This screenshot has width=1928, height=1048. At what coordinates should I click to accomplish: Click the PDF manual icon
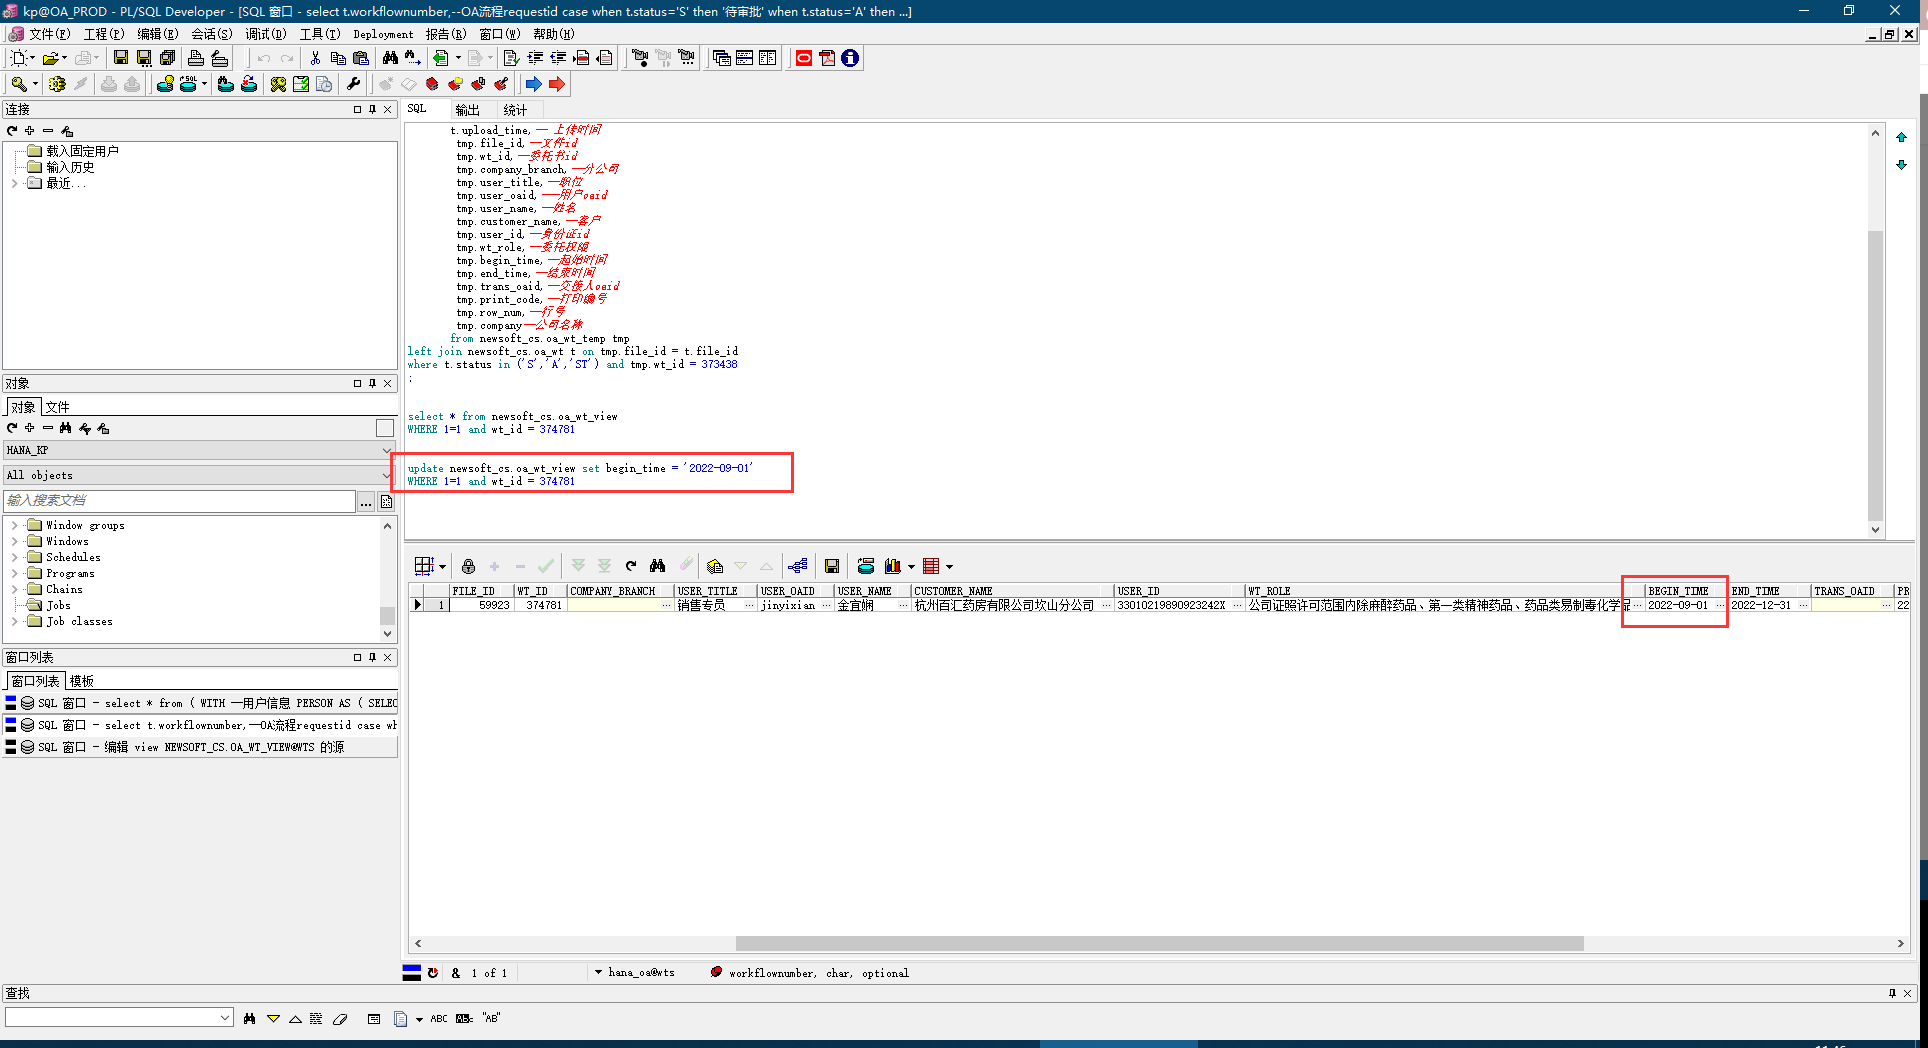click(x=827, y=58)
